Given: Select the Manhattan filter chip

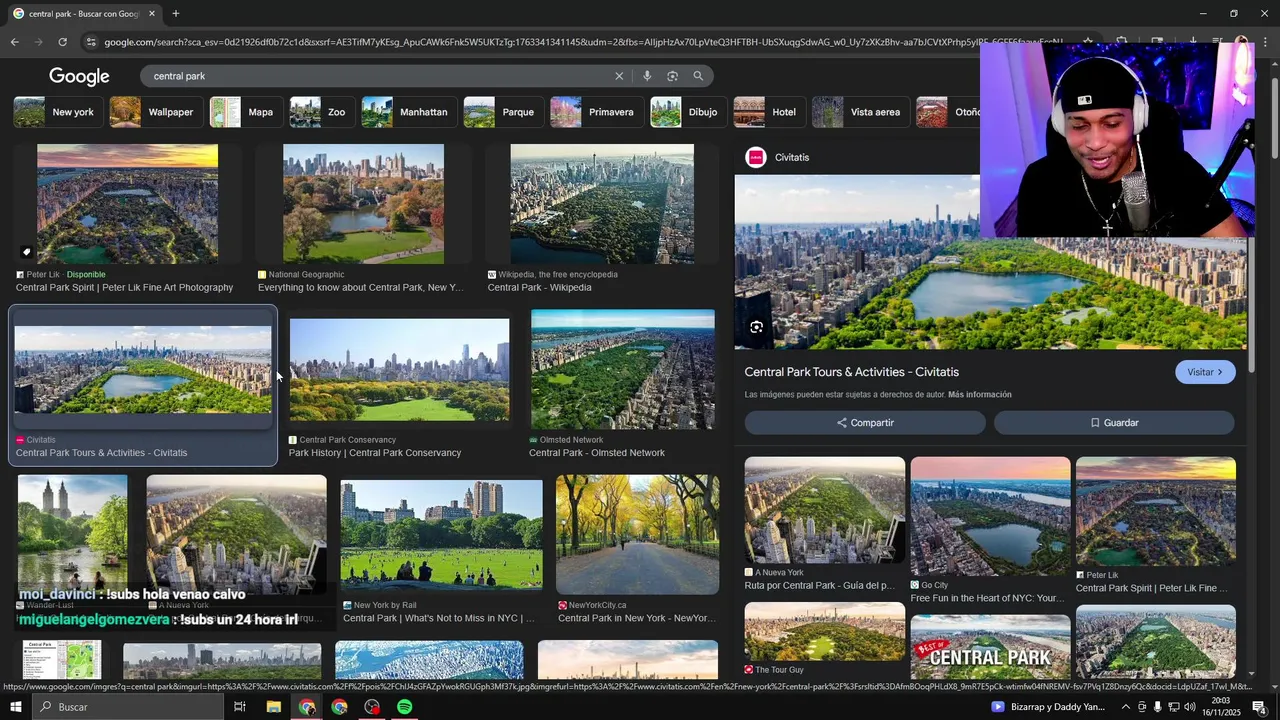Looking at the screenshot, I should point(409,112).
